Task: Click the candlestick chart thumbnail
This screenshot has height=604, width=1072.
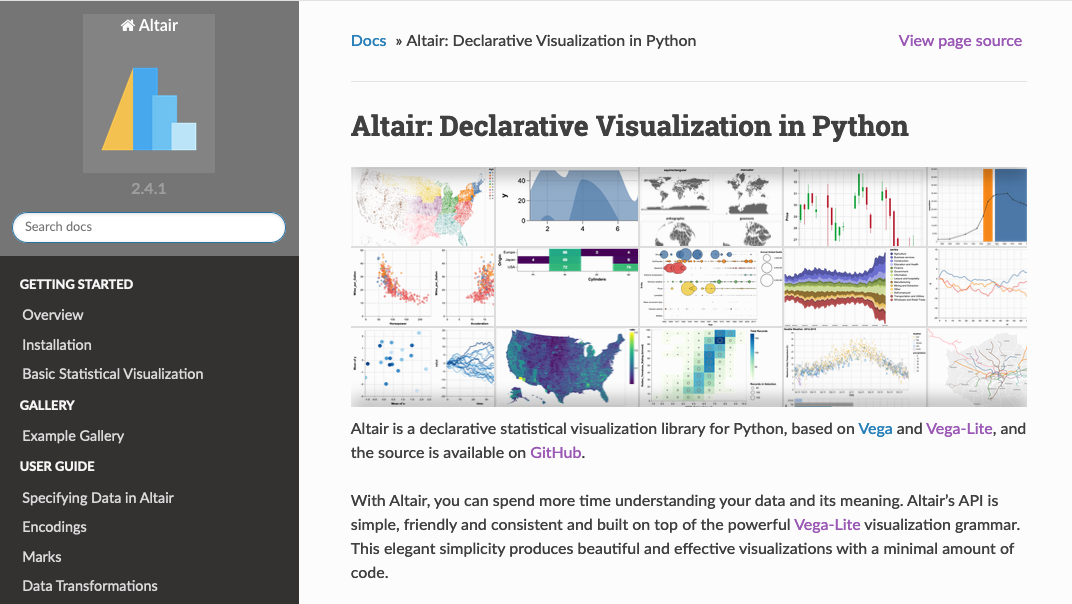Action: (855, 207)
